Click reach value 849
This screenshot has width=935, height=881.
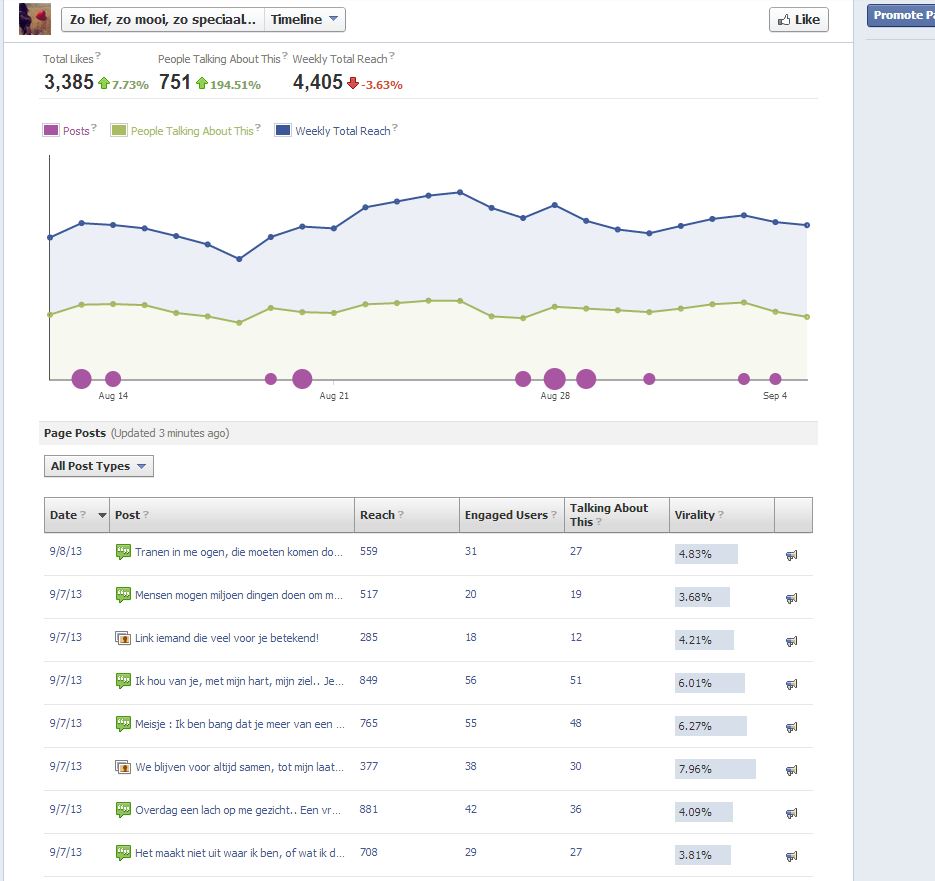click(x=368, y=681)
